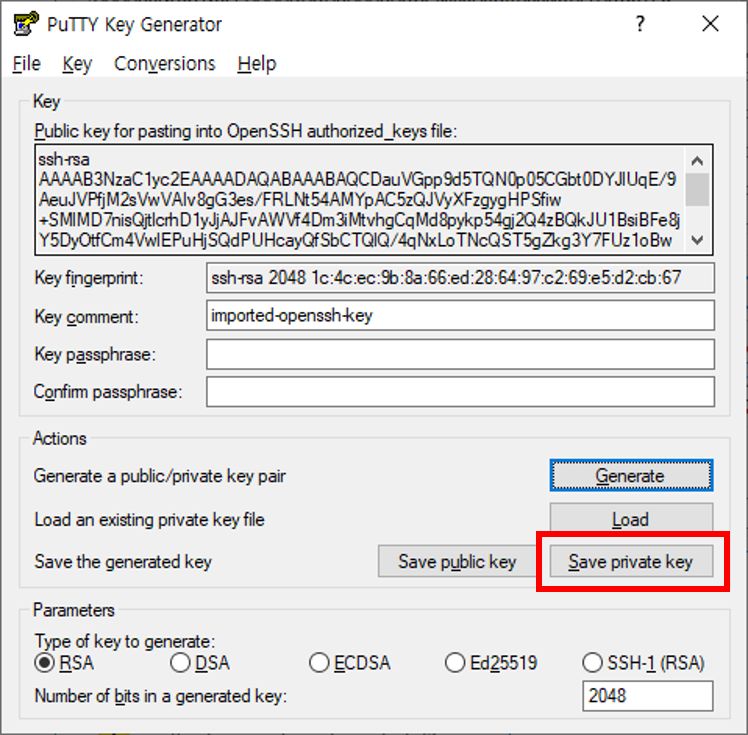Click 'Number of bits in a generated key:' label
The width and height of the screenshot is (748, 735).
click(161, 696)
